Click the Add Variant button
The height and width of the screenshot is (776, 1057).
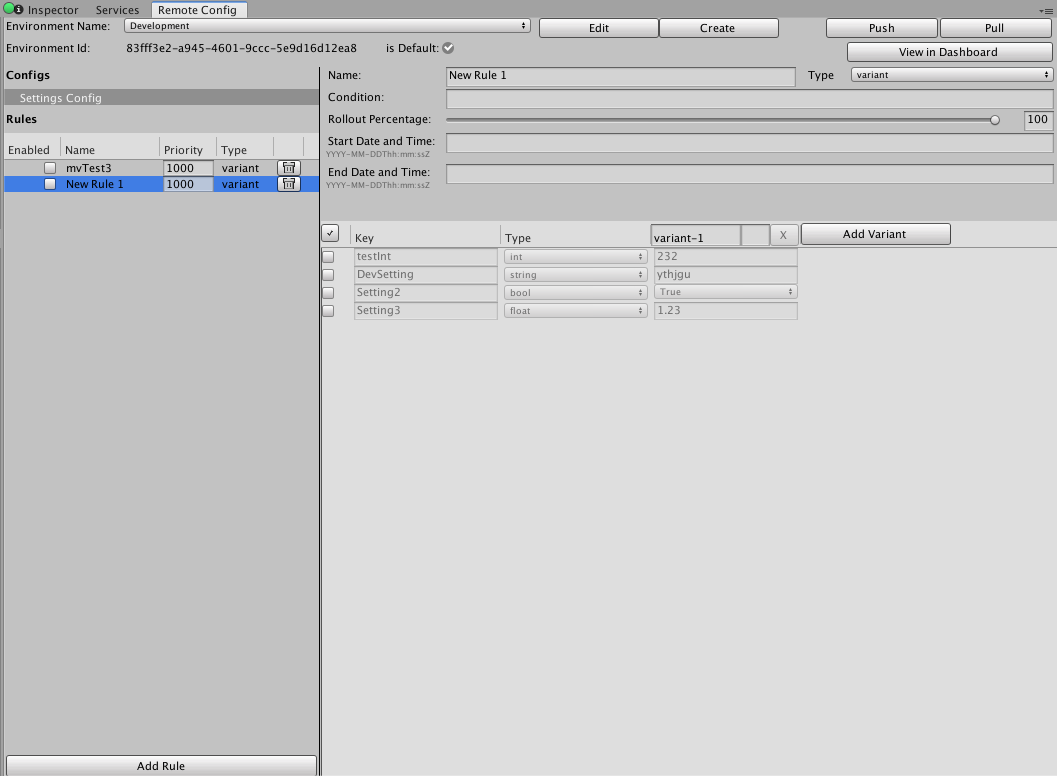tap(874, 234)
